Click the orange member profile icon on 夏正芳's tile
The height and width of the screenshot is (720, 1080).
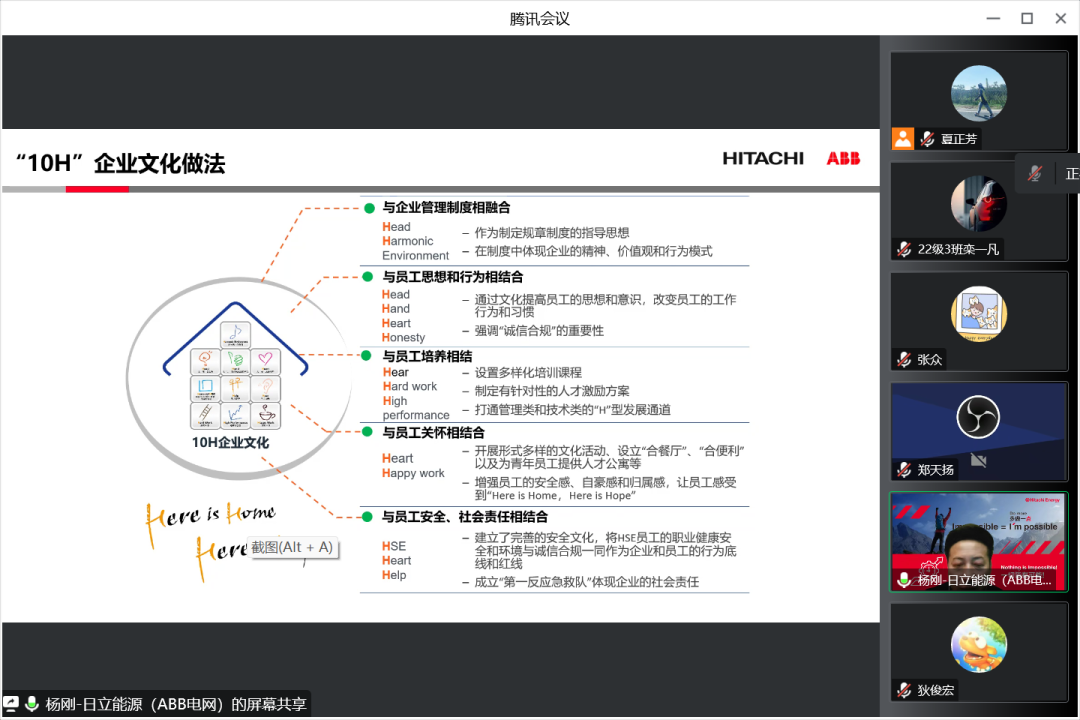(903, 138)
